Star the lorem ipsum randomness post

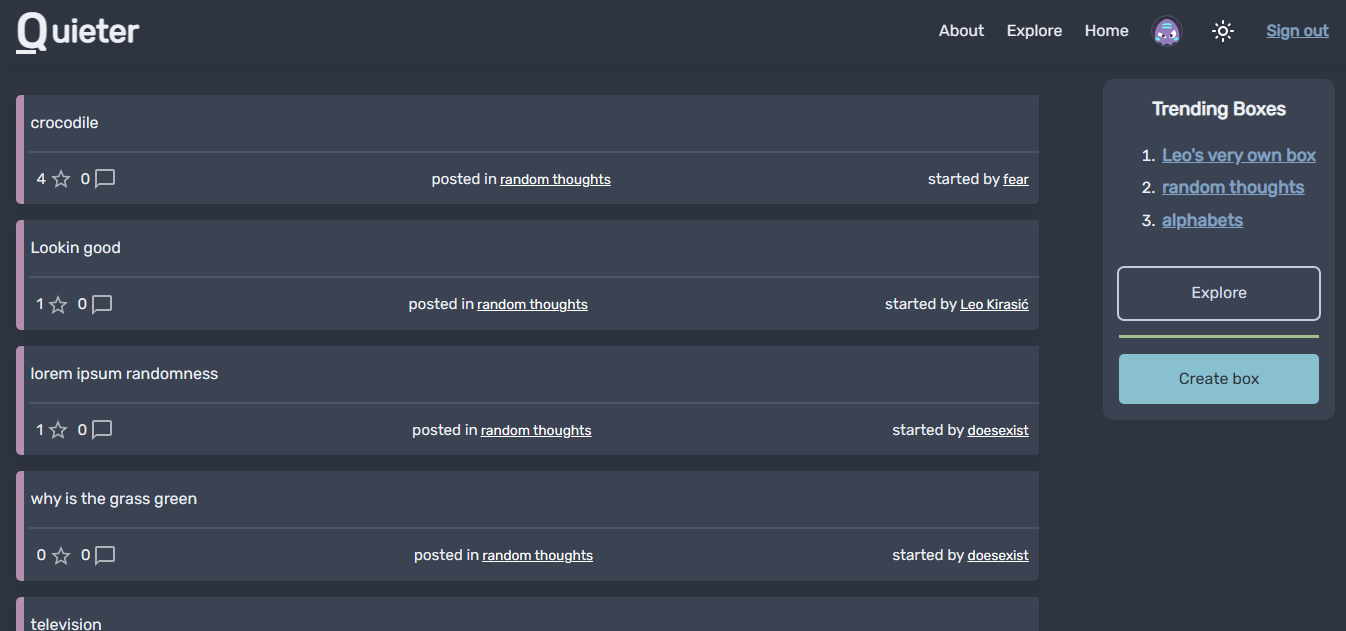(58, 430)
